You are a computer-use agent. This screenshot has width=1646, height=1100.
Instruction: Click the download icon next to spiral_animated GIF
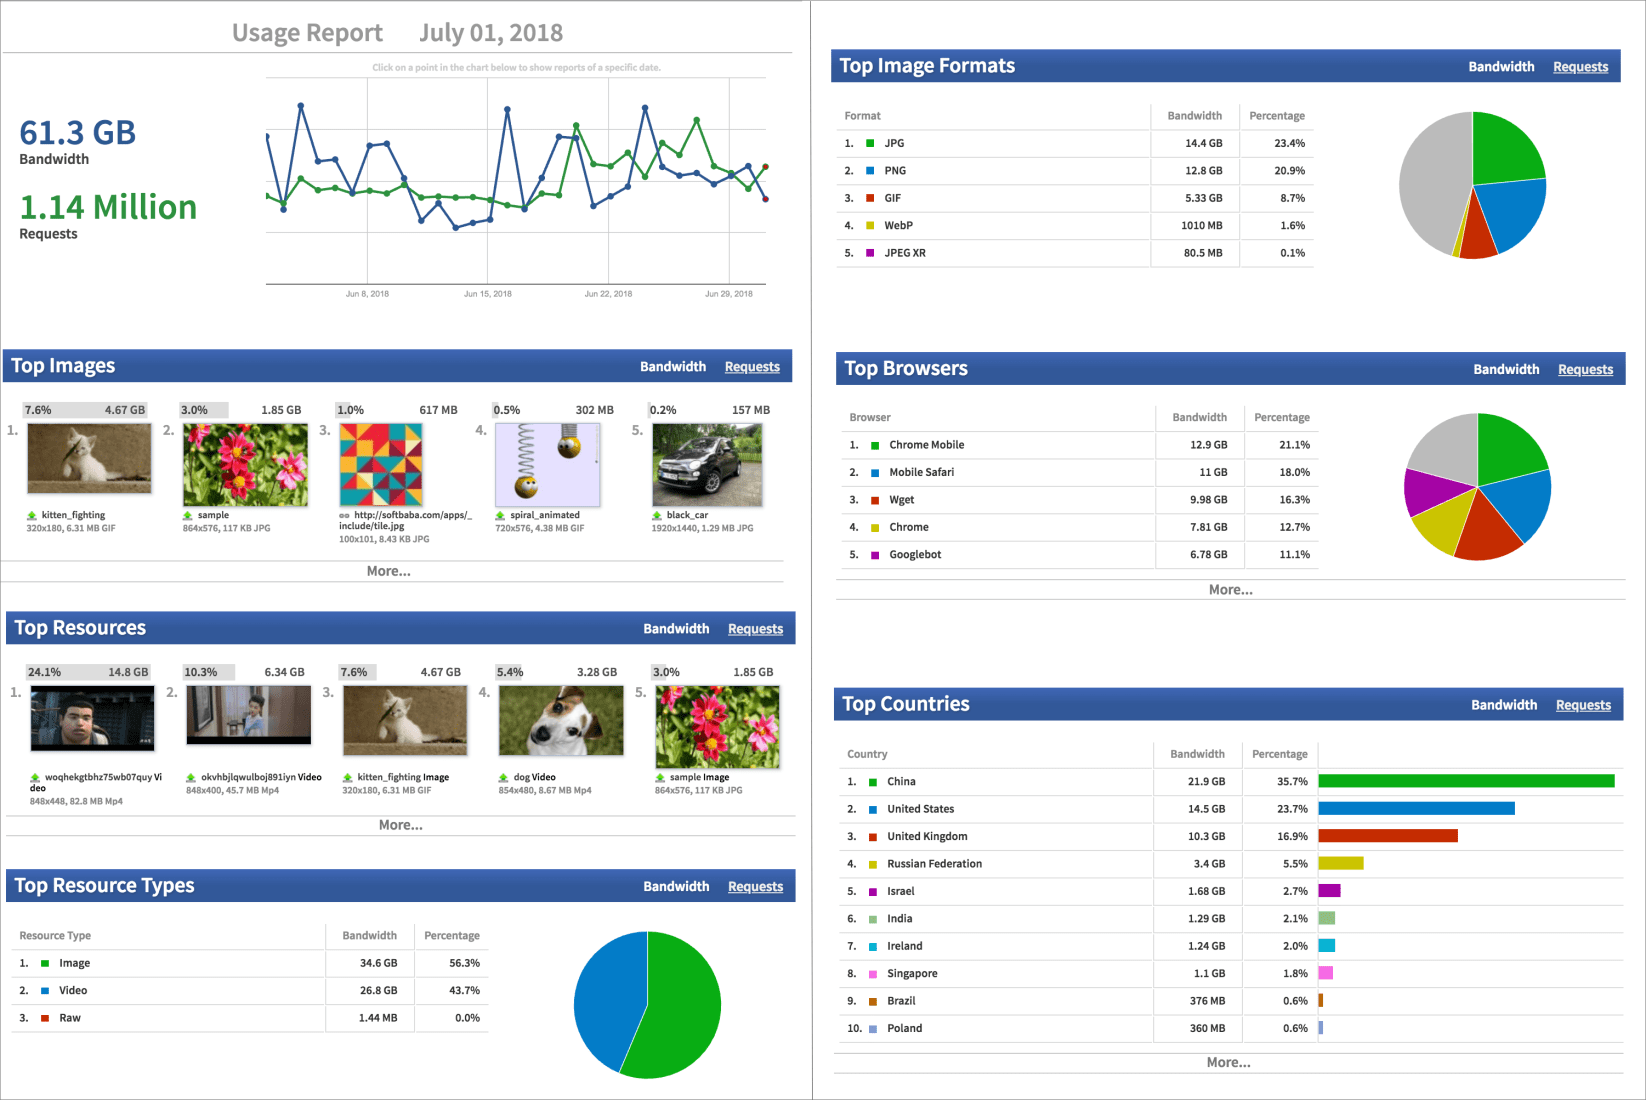tap(500, 515)
